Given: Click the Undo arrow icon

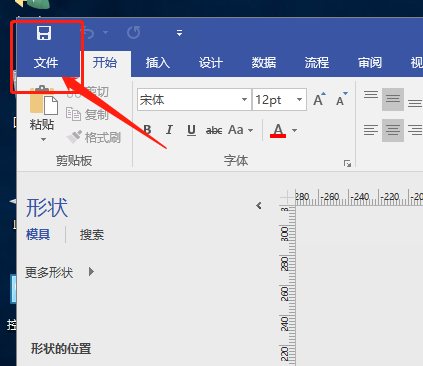Looking at the screenshot, I should point(89,33).
